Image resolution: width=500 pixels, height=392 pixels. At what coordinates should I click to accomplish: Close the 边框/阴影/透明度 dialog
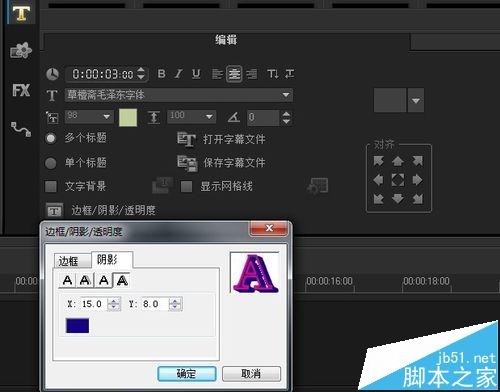[269, 228]
